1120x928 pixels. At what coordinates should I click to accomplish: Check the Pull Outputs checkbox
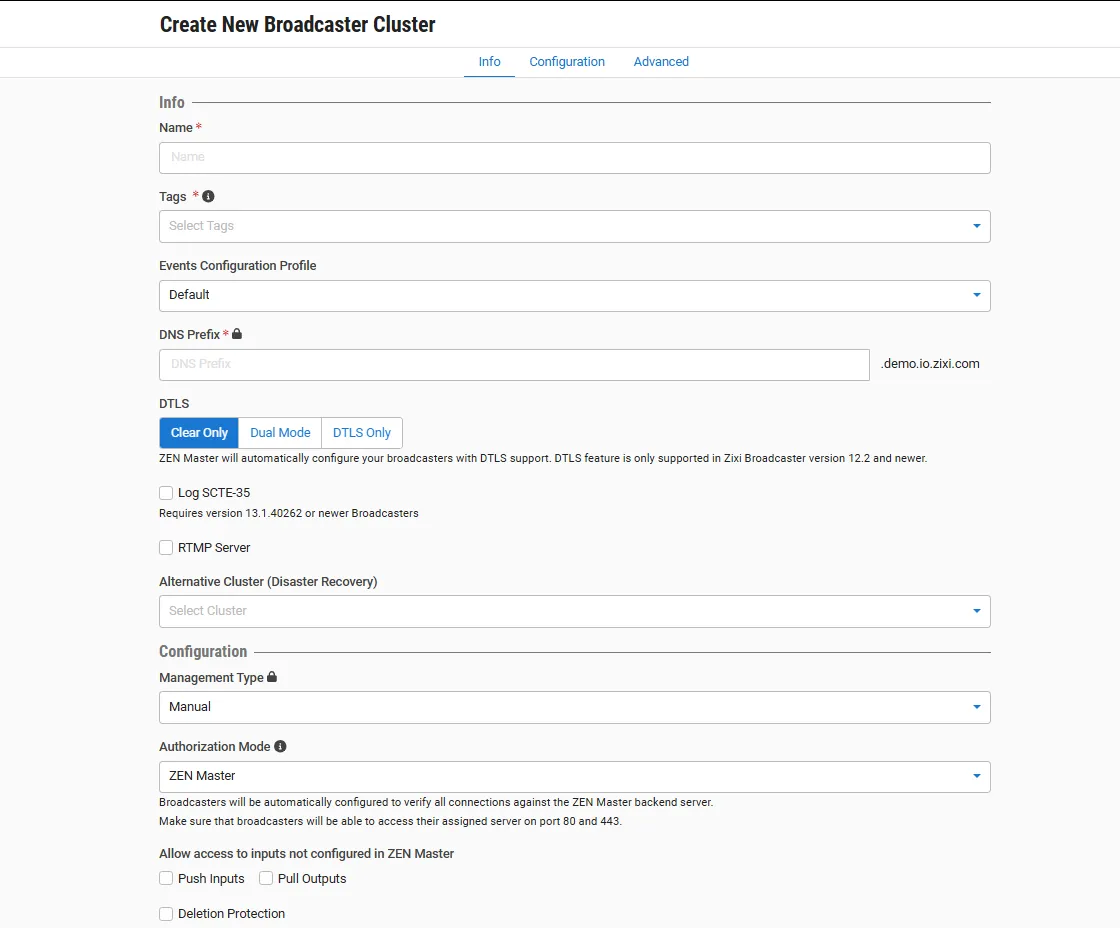pos(266,878)
